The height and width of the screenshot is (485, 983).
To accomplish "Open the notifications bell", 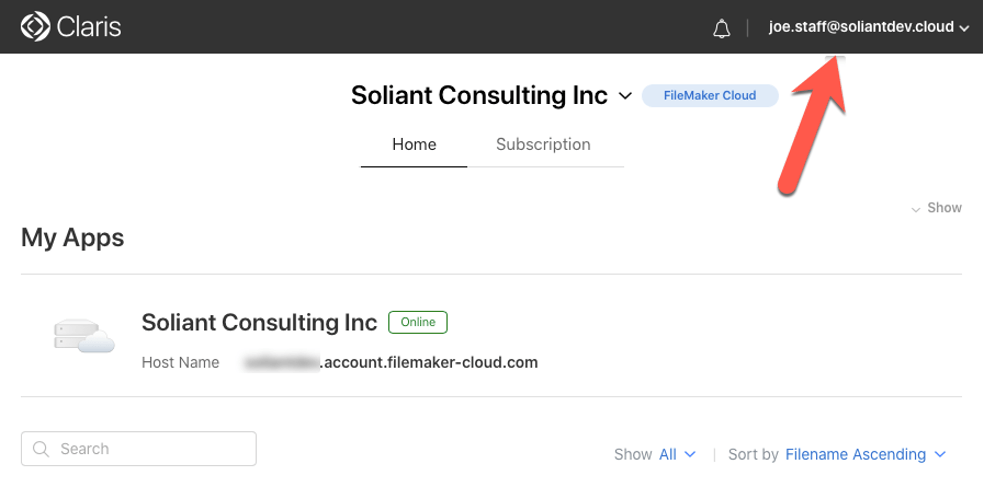I will pos(722,28).
